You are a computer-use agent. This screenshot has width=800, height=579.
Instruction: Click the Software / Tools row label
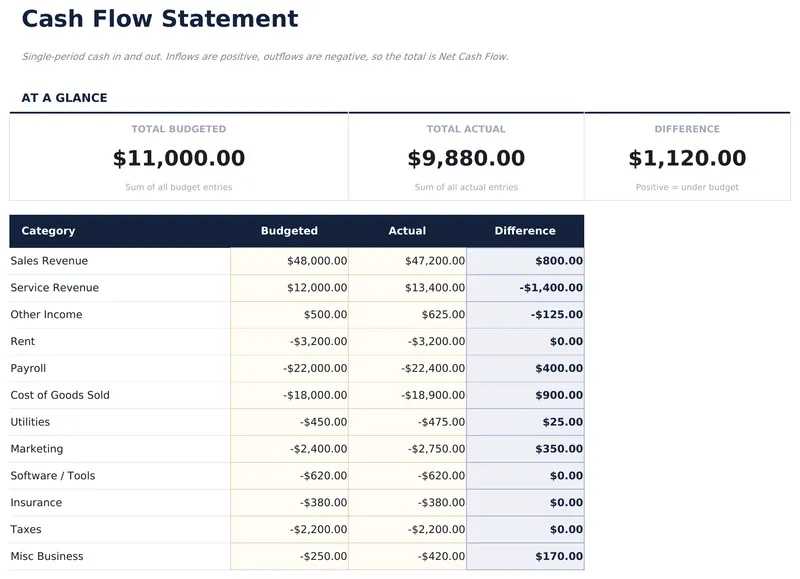point(53,476)
